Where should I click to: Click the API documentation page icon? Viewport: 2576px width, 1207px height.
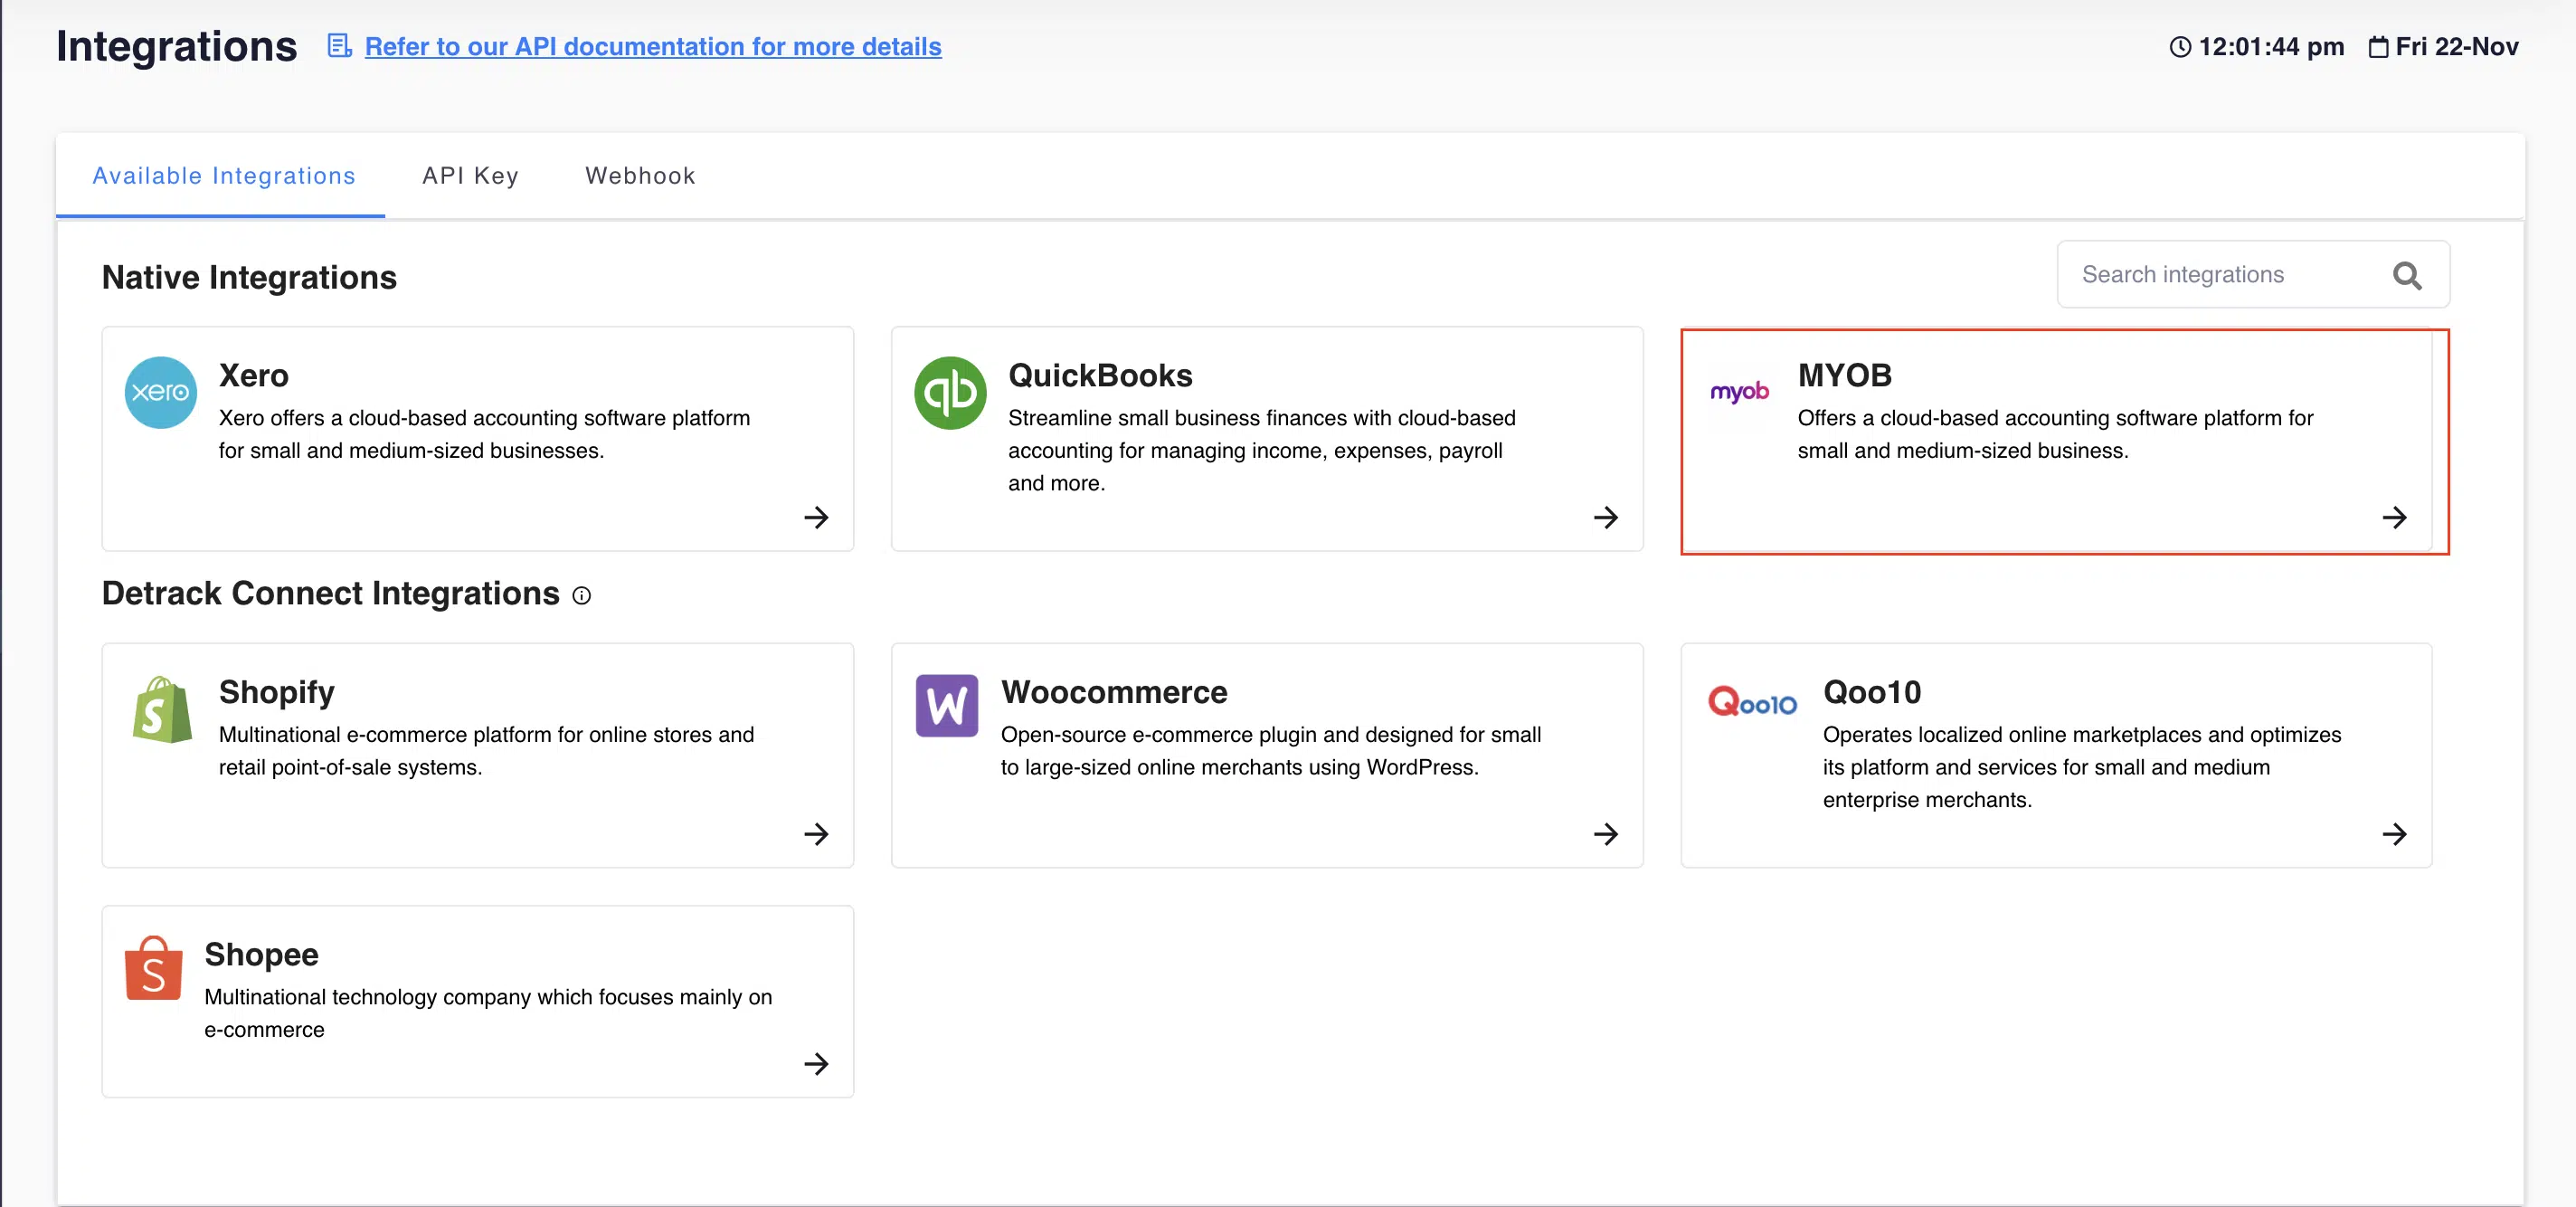pyautogui.click(x=339, y=46)
